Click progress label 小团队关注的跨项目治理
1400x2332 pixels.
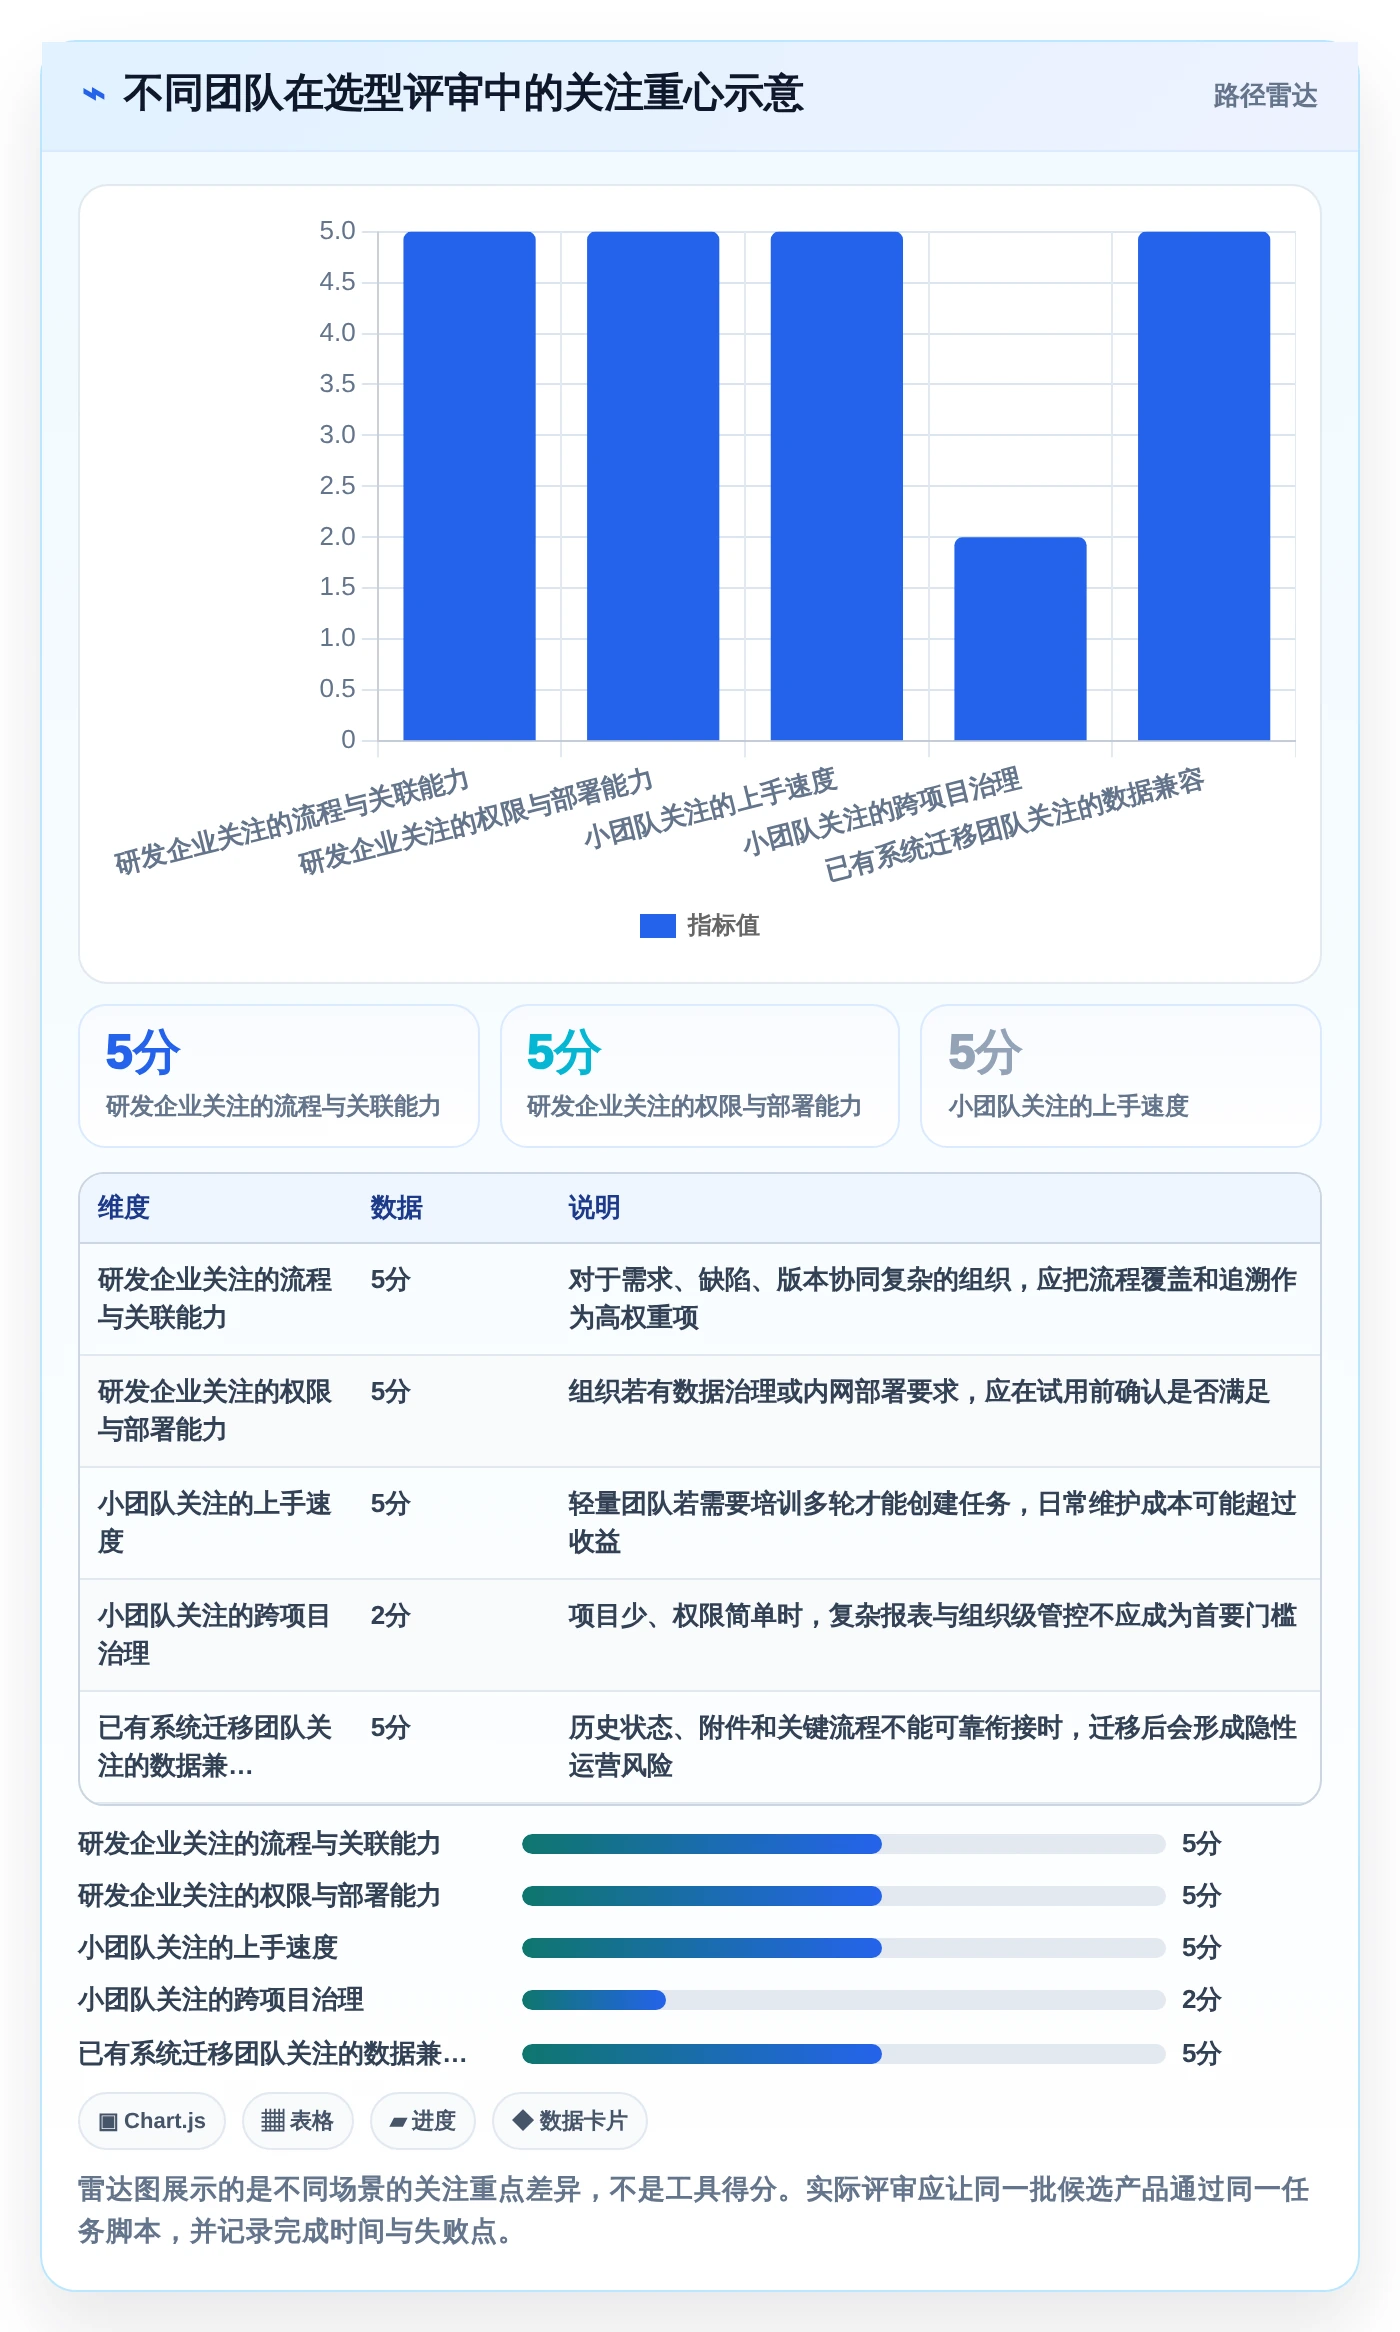221,1999
